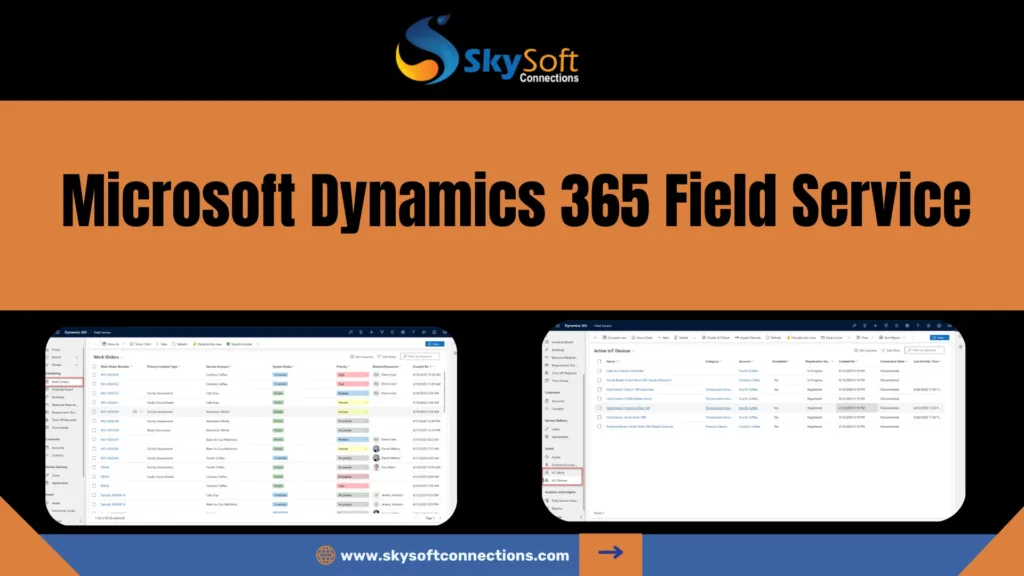Click back arrow in the IoT Devices toolbar
This screenshot has width=1024, height=576.
tap(595, 338)
